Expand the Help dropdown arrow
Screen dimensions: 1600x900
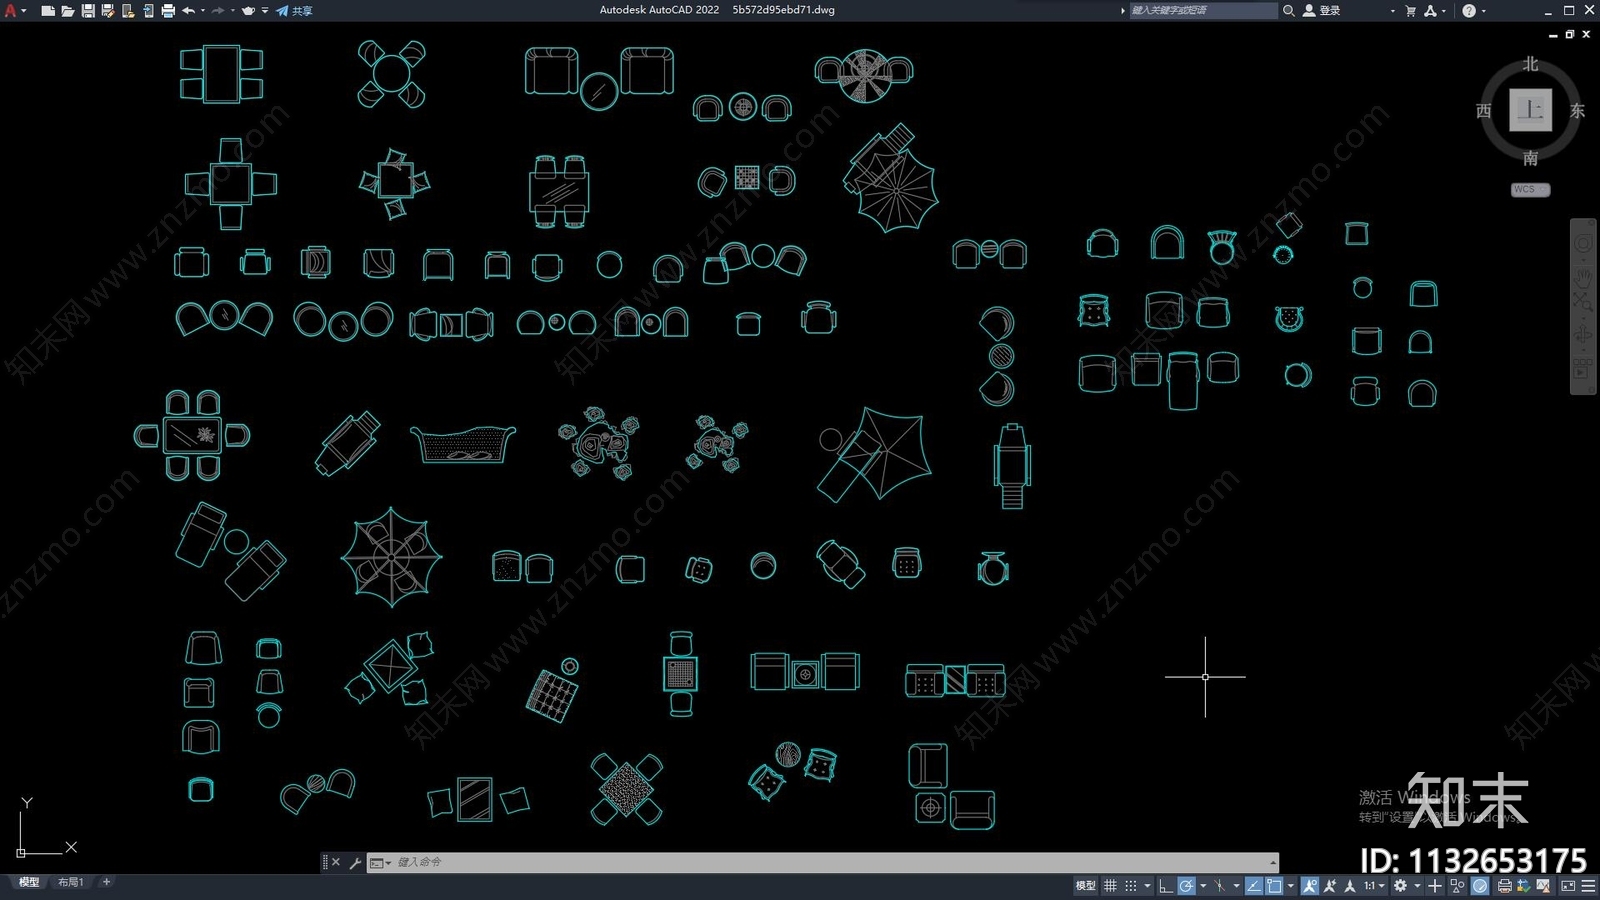click(1483, 11)
